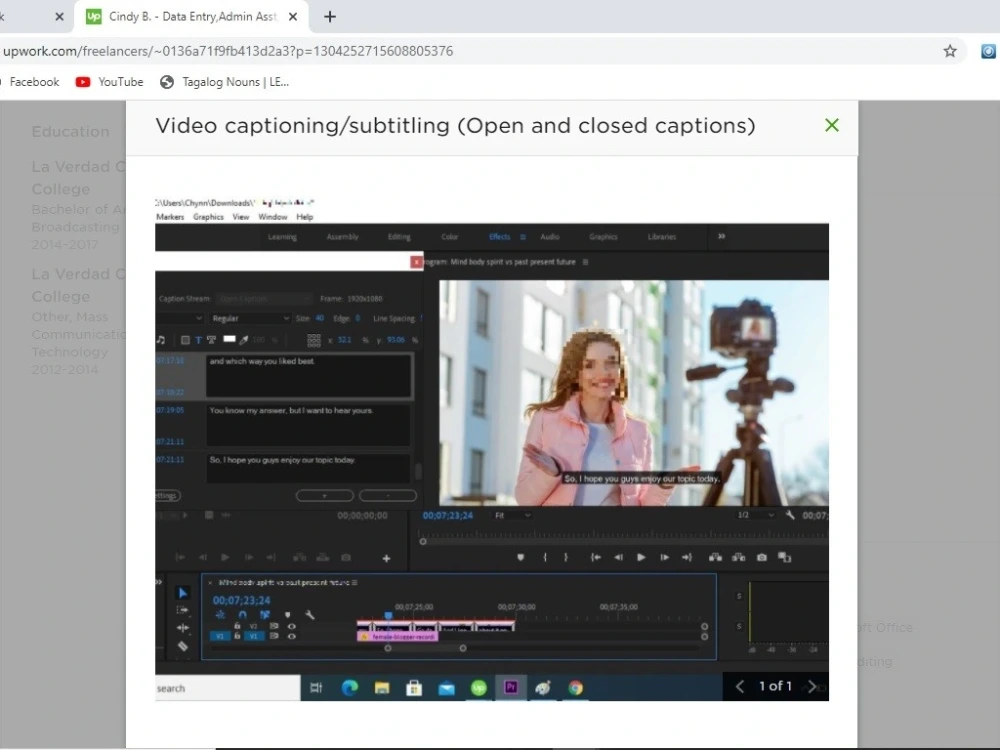
Task: Go to In point in program monitor
Action: [x=595, y=557]
